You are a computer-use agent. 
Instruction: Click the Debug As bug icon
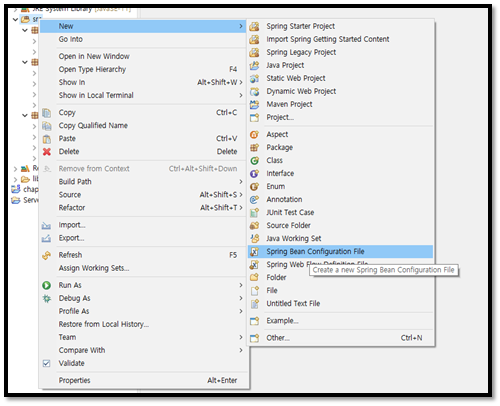47,298
